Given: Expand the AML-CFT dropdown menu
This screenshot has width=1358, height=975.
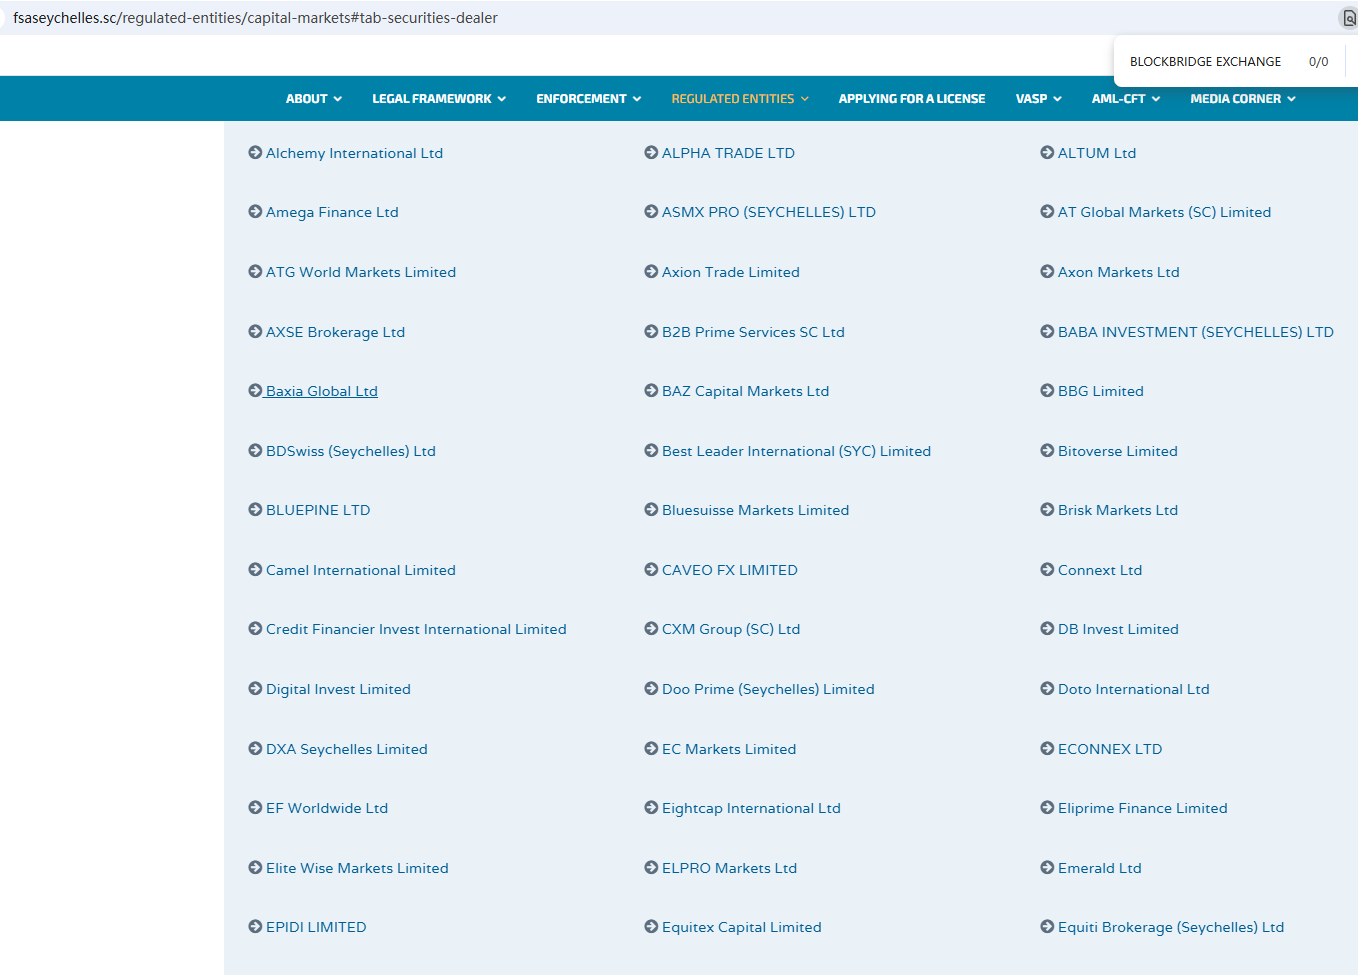Looking at the screenshot, I should (x=1126, y=99).
